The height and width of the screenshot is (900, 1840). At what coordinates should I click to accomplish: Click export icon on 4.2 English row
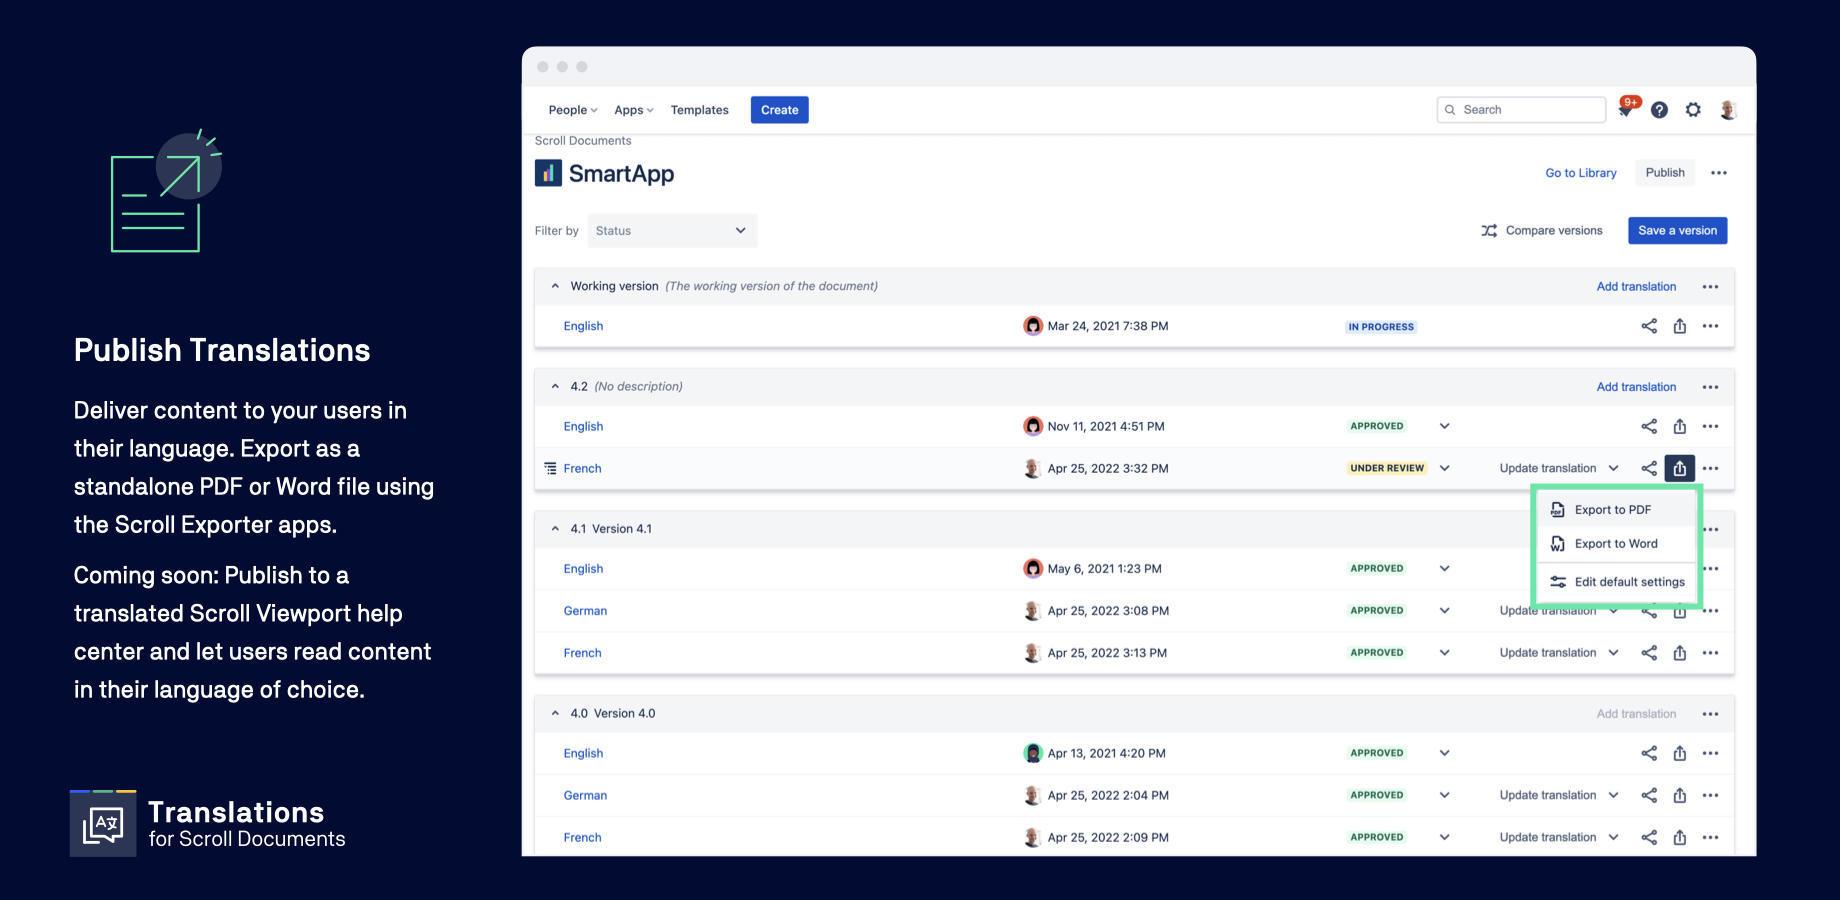click(1680, 426)
